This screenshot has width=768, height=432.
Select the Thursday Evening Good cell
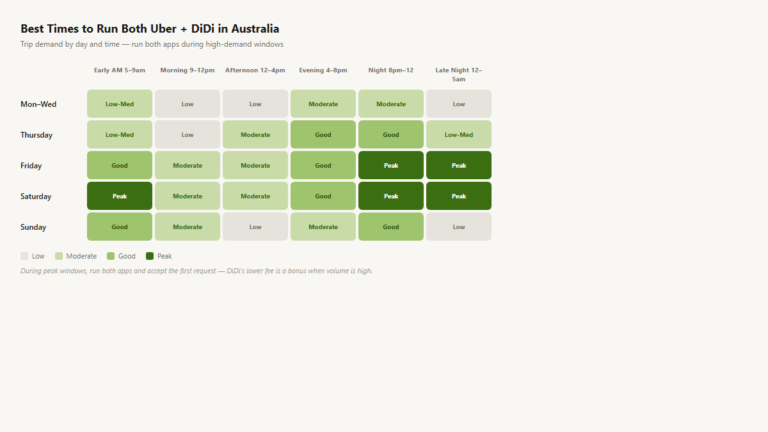(323, 135)
